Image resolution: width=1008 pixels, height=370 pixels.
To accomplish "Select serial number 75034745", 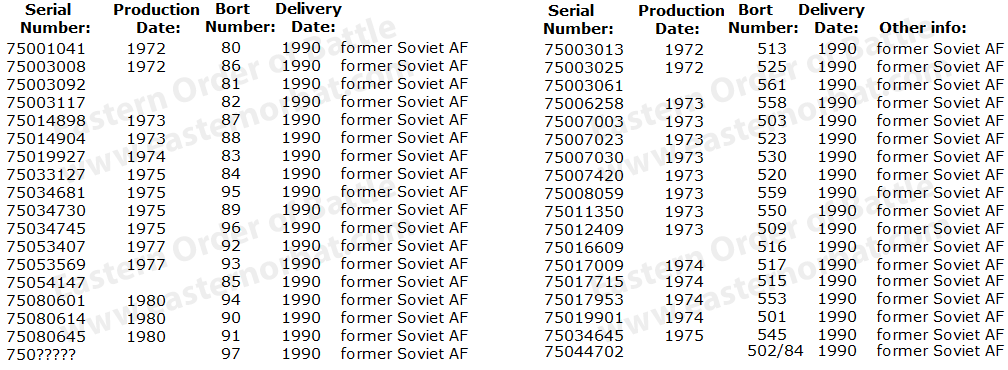I will [46, 229].
